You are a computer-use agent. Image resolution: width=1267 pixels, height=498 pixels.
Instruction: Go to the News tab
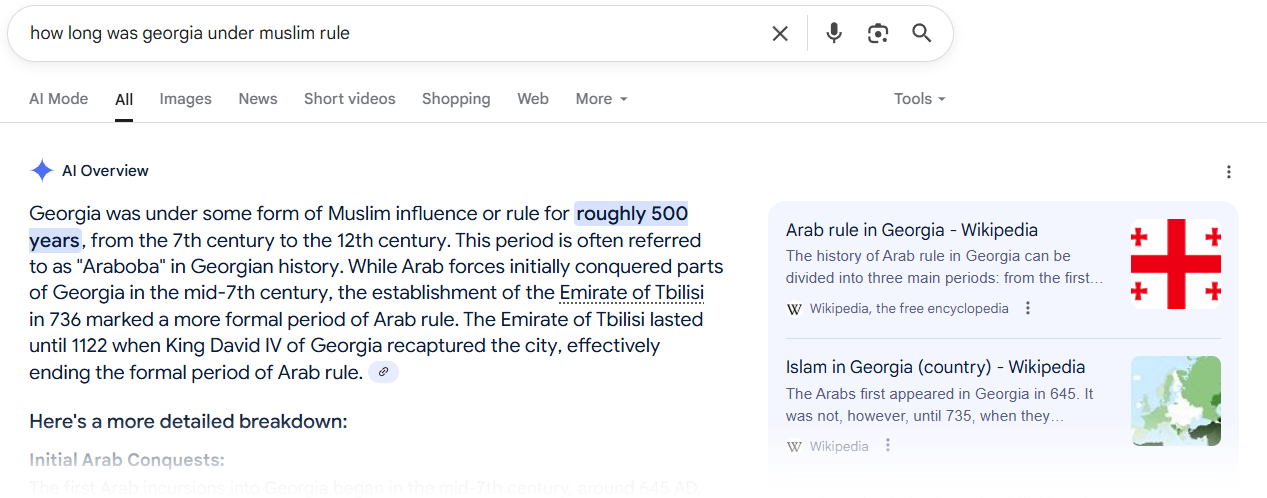(x=258, y=99)
